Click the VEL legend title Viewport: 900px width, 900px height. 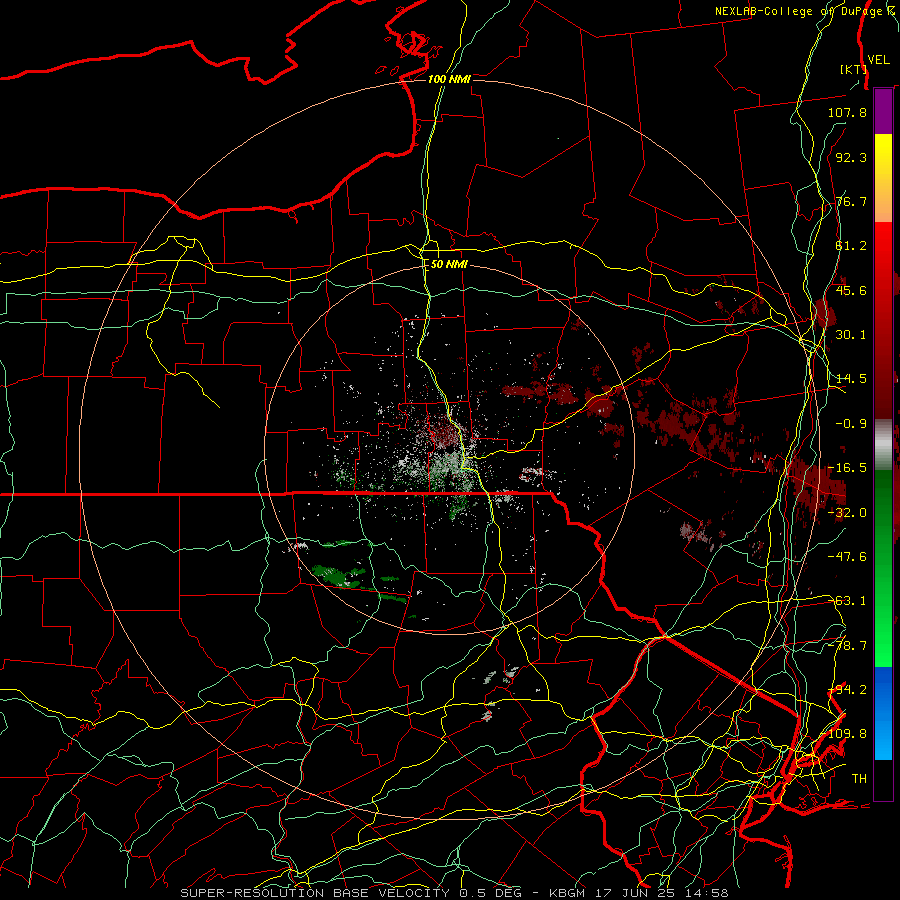click(x=878, y=60)
